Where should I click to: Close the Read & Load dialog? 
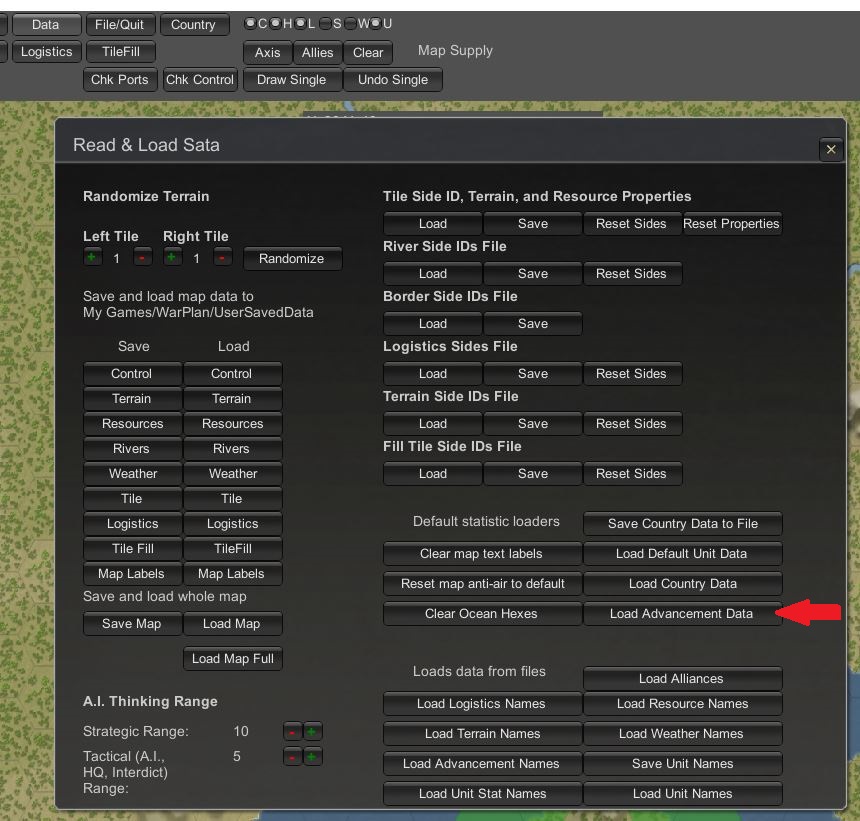click(830, 150)
